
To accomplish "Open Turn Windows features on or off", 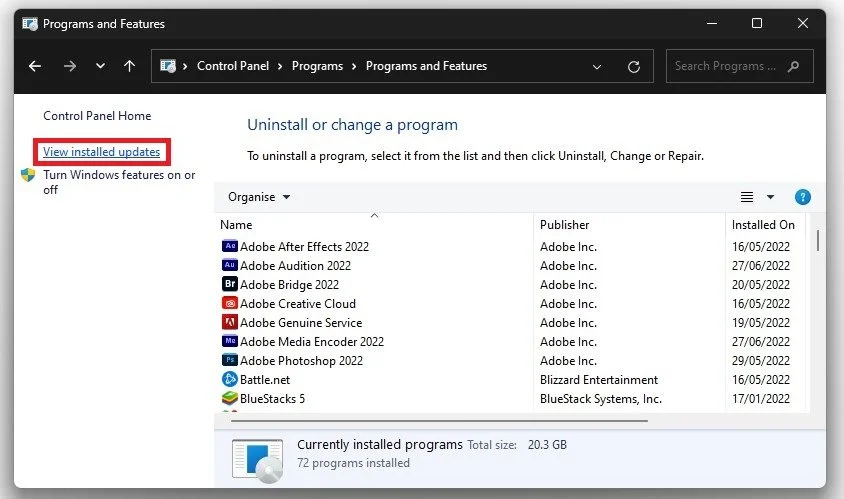I will click(x=119, y=182).
